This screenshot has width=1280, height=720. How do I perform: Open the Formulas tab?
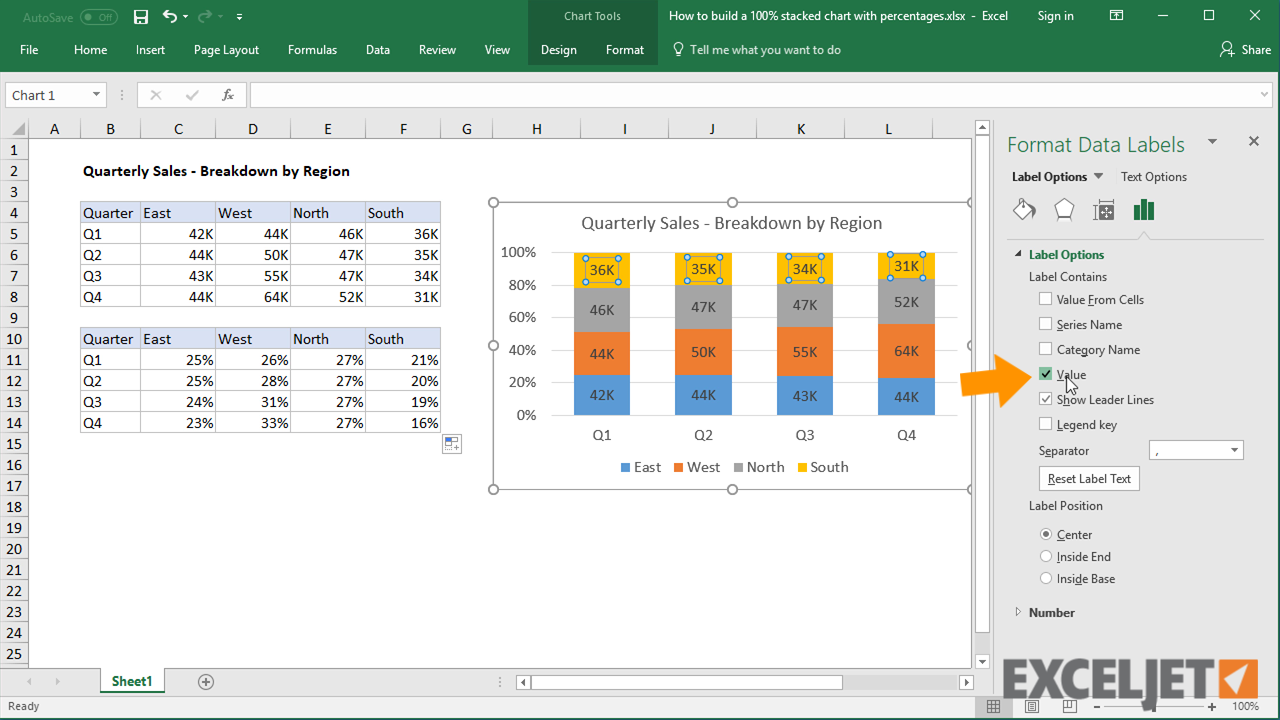click(312, 50)
